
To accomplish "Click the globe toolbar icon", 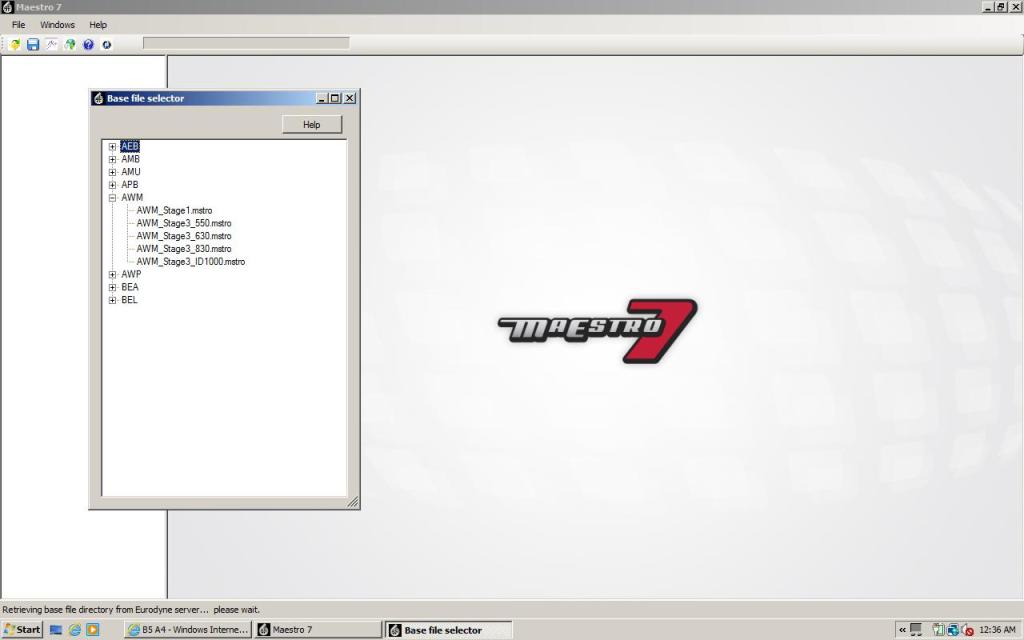I will pyautogui.click(x=69, y=44).
